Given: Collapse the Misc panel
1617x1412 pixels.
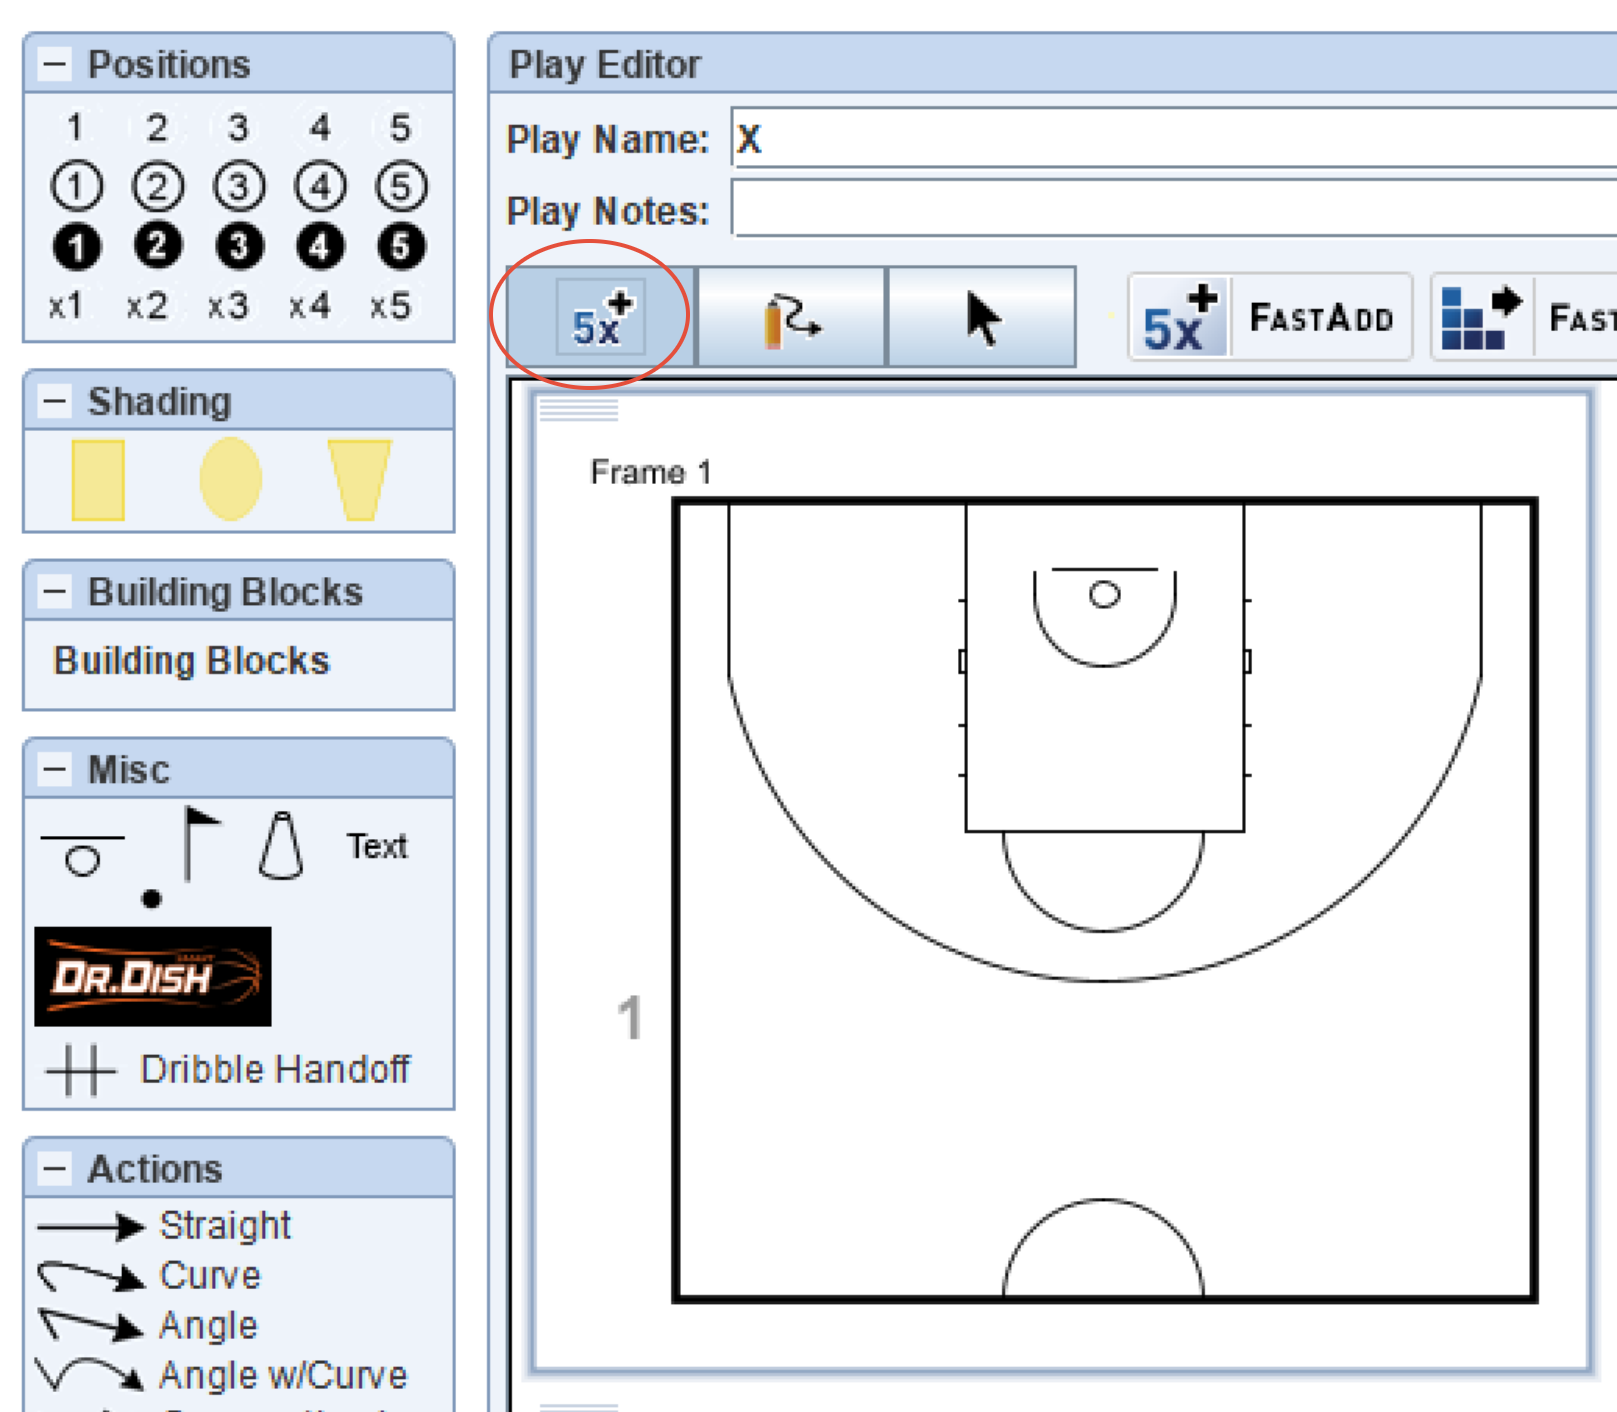Looking at the screenshot, I should click(55, 769).
